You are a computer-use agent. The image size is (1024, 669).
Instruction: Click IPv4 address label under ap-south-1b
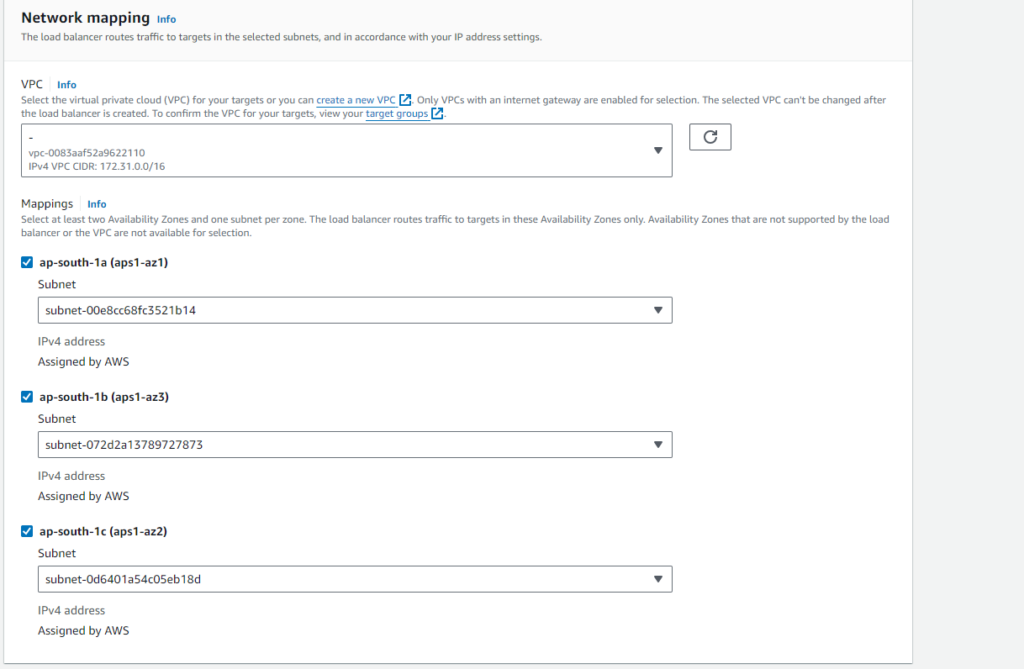[x=71, y=476]
